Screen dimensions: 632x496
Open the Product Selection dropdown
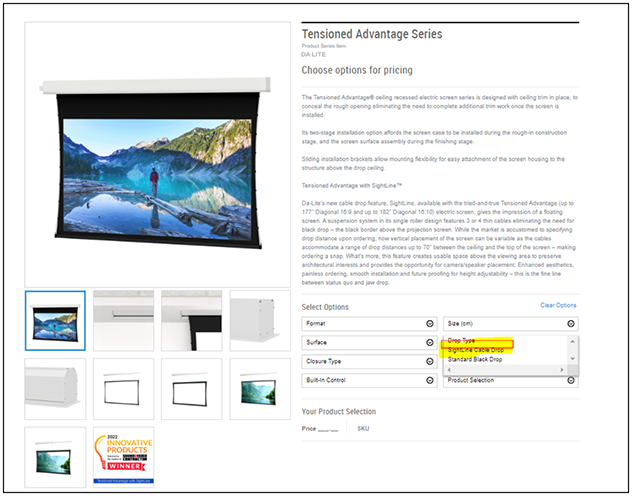click(x=511, y=380)
